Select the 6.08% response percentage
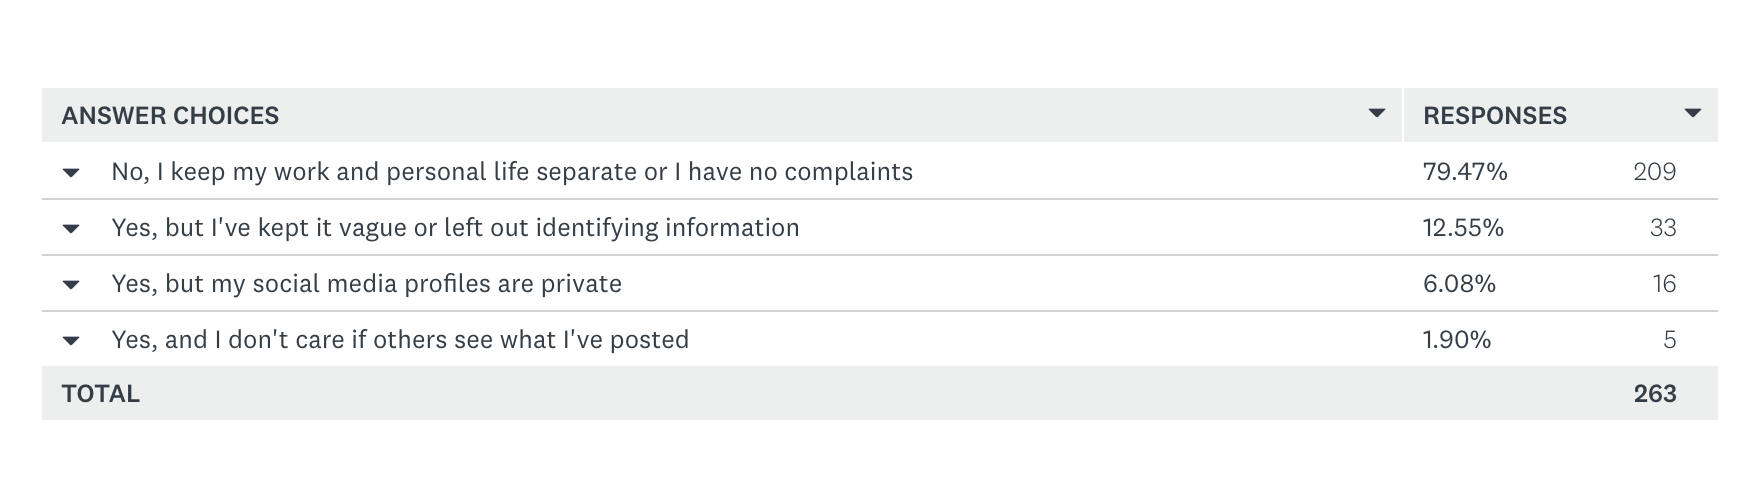The image size is (1758, 478). 1459,284
